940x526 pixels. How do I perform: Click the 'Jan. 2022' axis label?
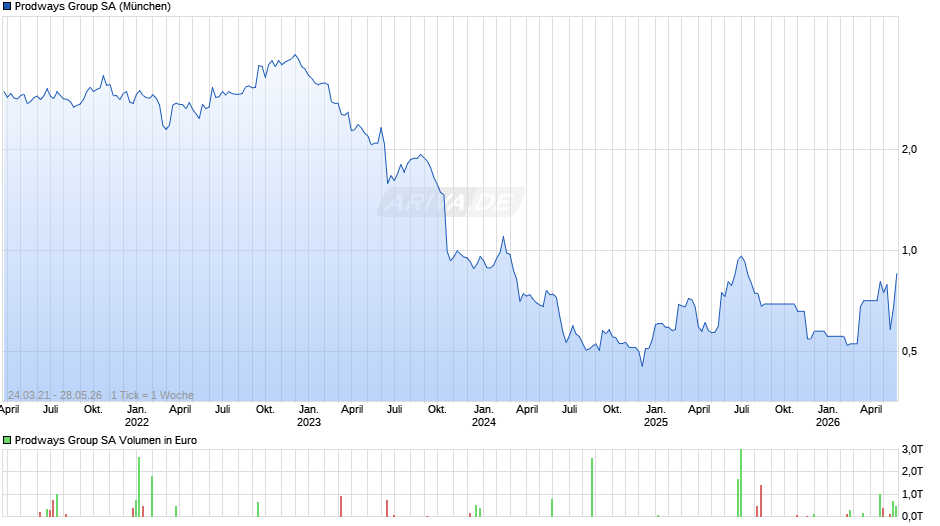coord(137,416)
